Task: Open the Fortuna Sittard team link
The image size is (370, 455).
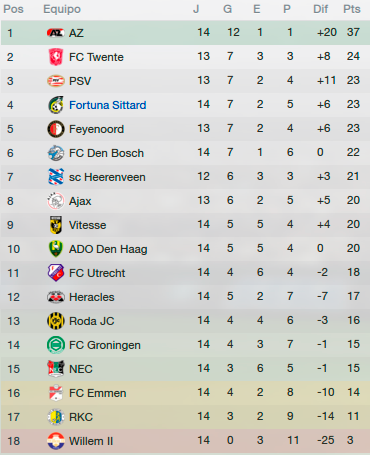Action: pyautogui.click(x=108, y=105)
